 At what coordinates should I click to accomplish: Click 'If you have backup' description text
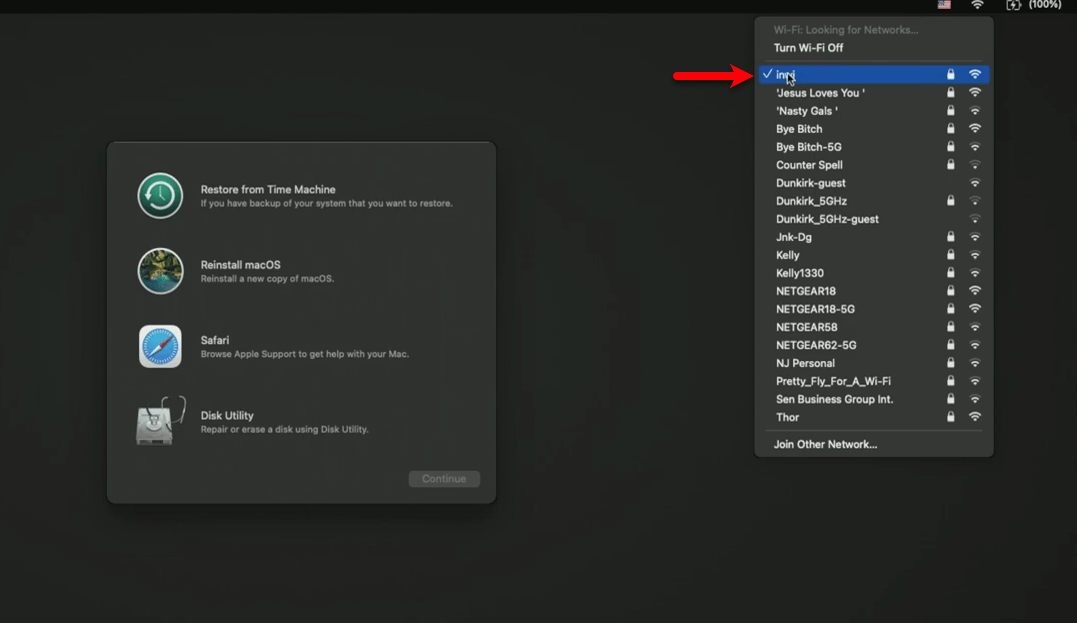[x=326, y=203]
